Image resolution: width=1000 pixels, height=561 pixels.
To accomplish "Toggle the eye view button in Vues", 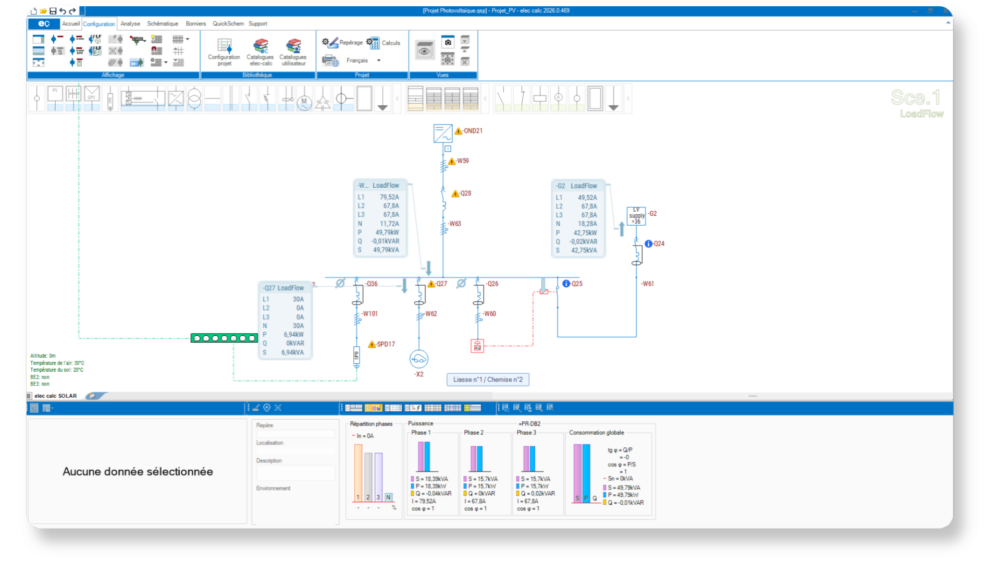I will (x=424, y=50).
